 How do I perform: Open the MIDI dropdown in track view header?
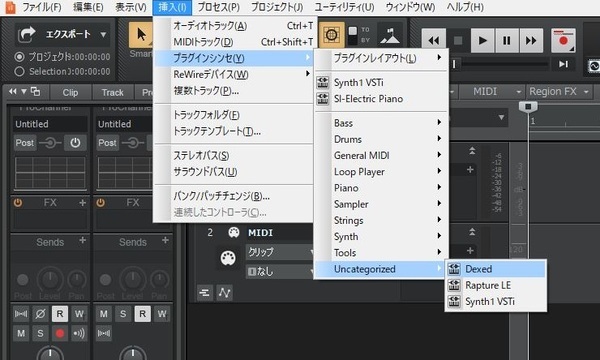pos(518,92)
